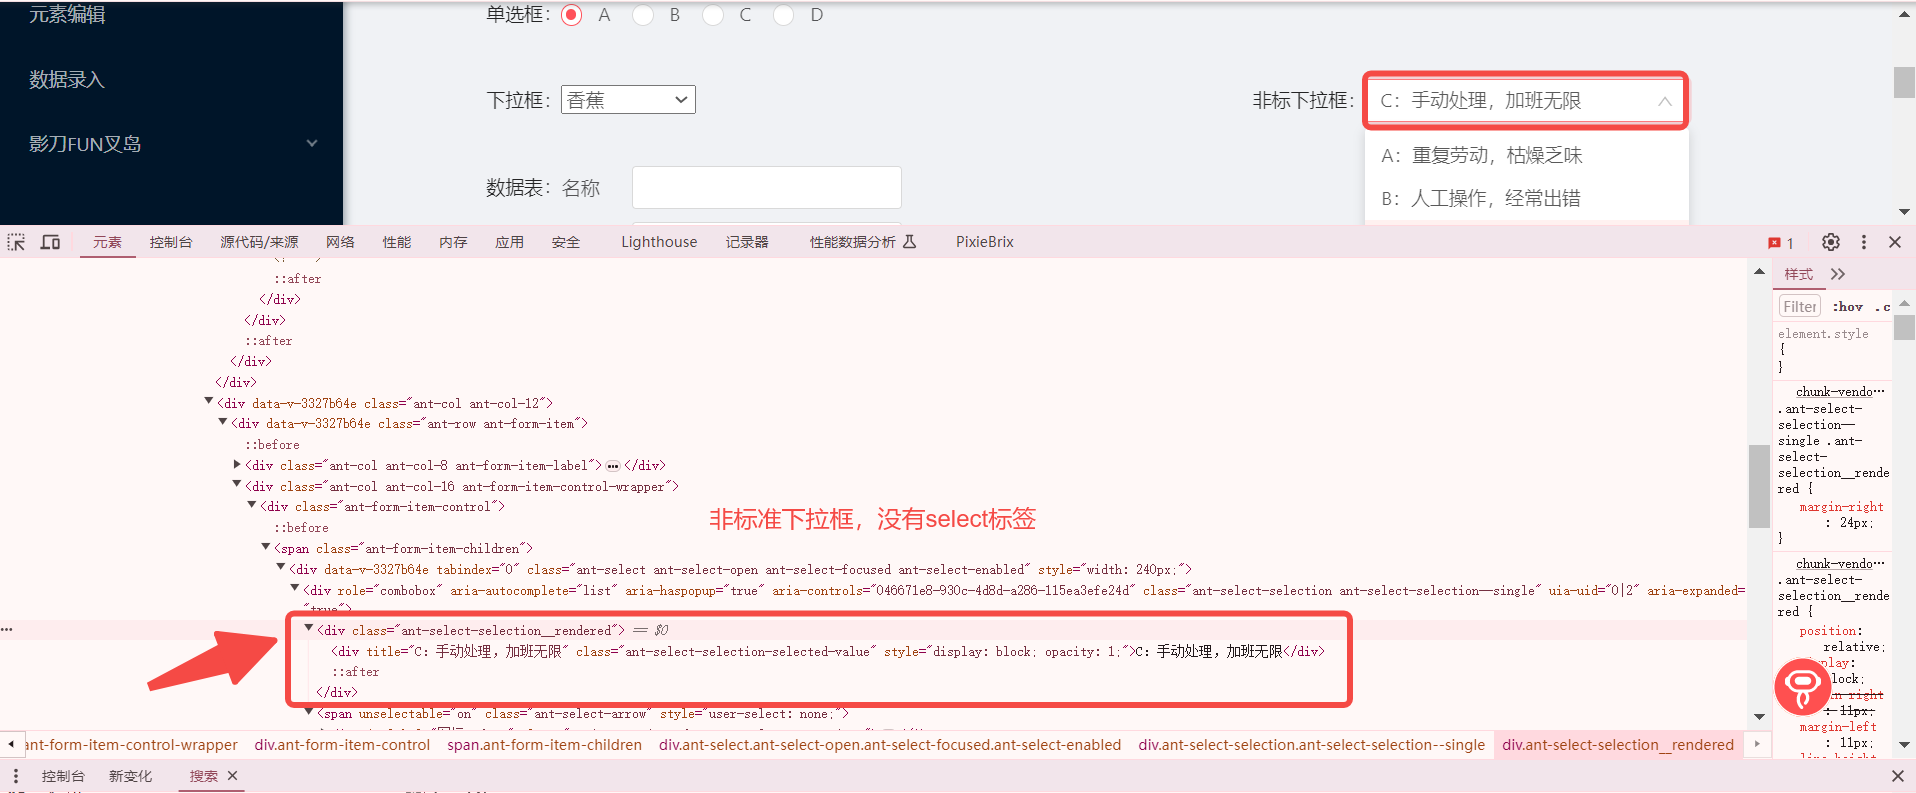The height and width of the screenshot is (793, 1916).
Task: Click breadcrumb div.ant-form-item-control
Action: click(x=342, y=744)
